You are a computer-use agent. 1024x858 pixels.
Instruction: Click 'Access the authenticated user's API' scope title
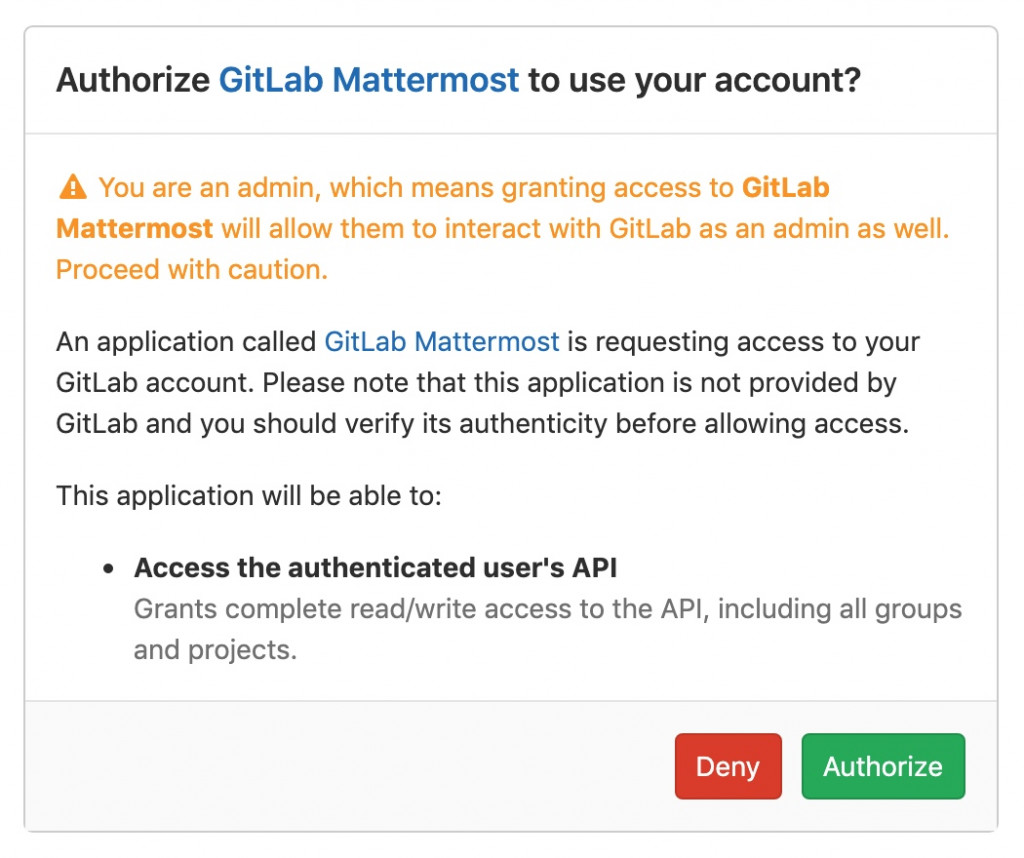click(x=376, y=567)
